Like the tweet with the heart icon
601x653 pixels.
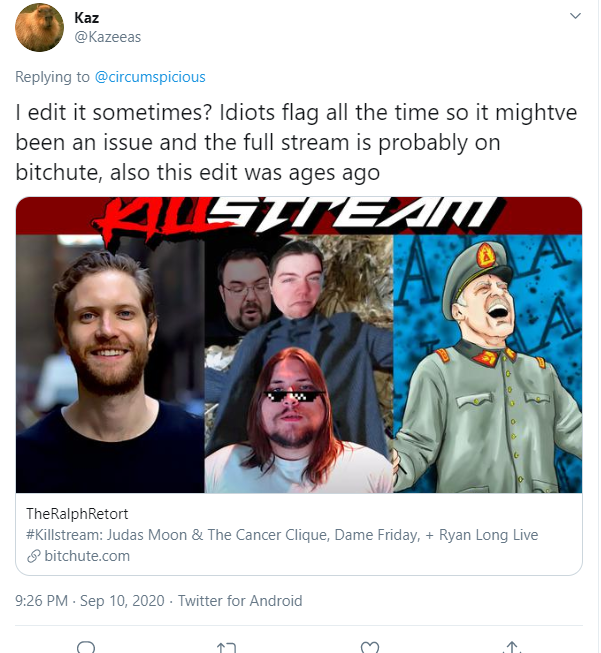point(369,647)
